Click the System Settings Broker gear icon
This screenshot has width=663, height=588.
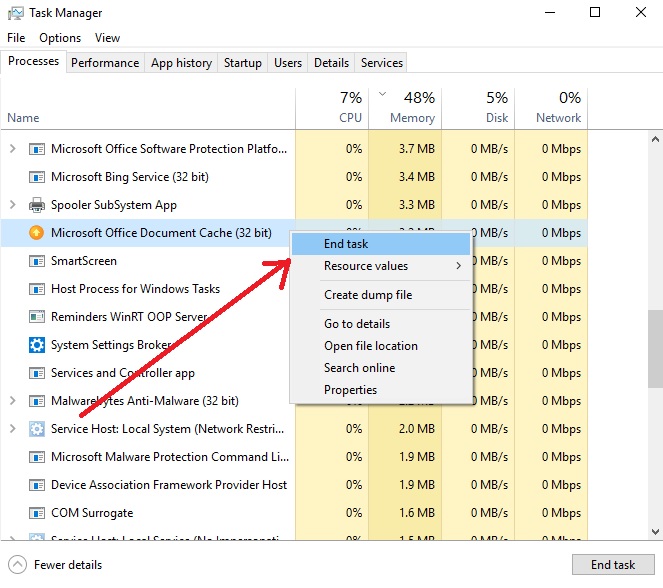37,345
